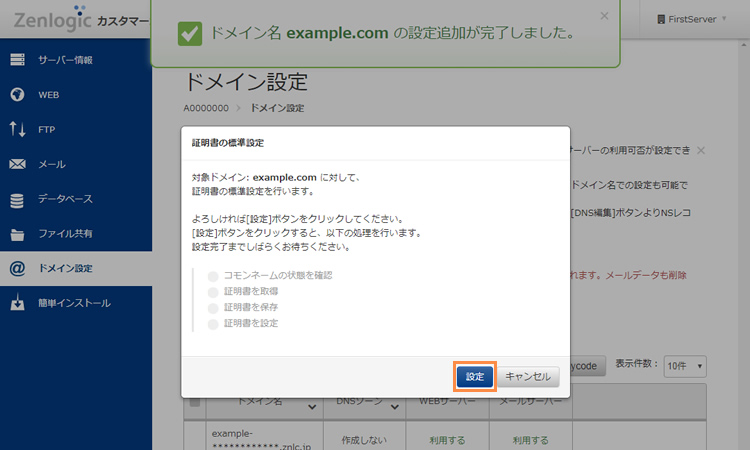Select the ドメイン設定 at-sign icon
Image resolution: width=750 pixels, height=450 pixels.
pos(17,268)
